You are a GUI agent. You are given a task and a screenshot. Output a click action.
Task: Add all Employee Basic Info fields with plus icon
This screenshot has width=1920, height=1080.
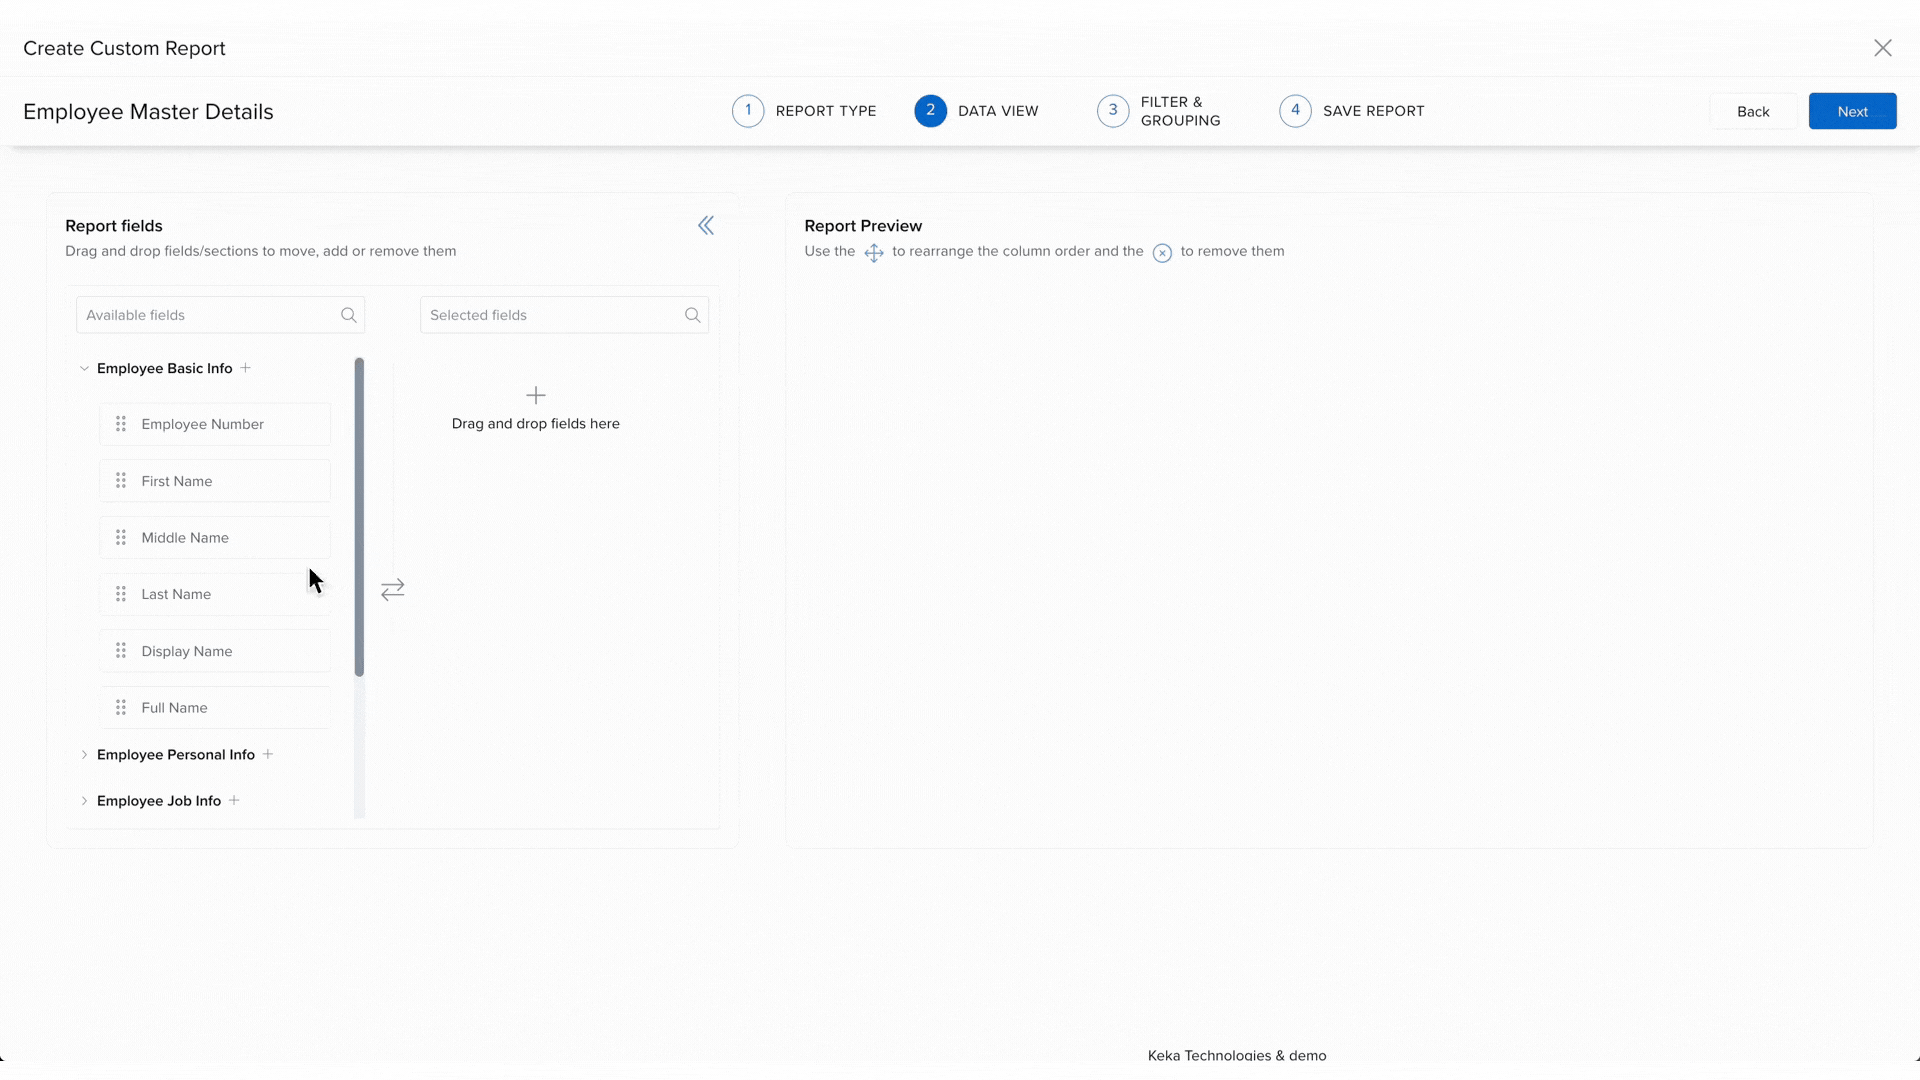pyautogui.click(x=246, y=368)
